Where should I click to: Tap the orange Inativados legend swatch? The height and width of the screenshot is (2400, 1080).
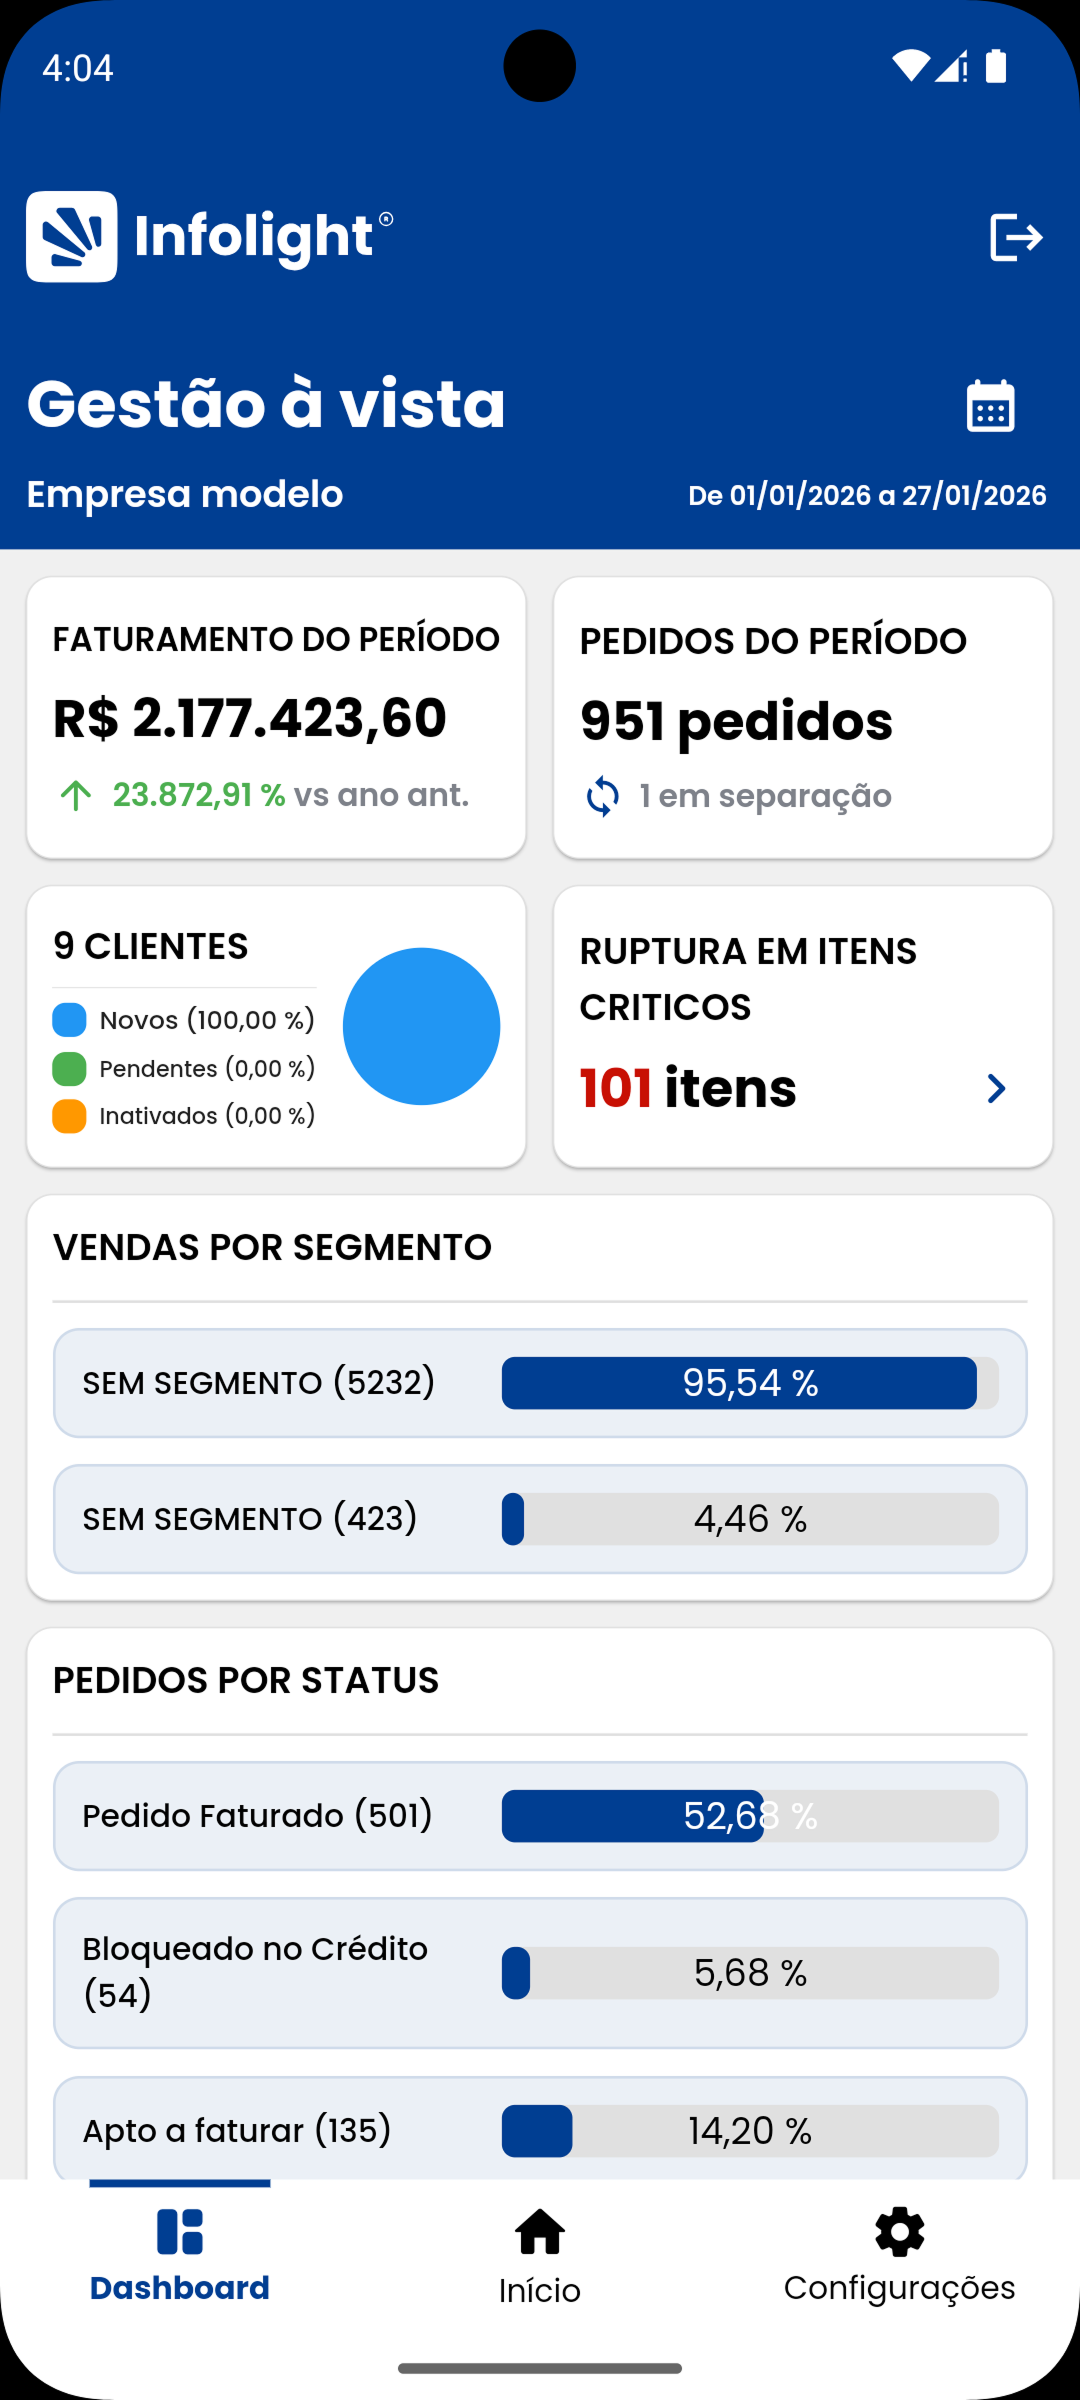69,1116
